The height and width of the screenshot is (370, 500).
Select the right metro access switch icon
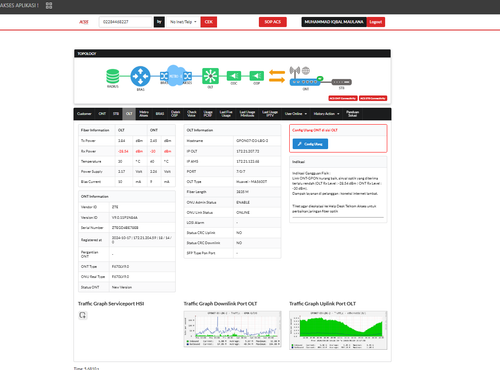tap(187, 76)
